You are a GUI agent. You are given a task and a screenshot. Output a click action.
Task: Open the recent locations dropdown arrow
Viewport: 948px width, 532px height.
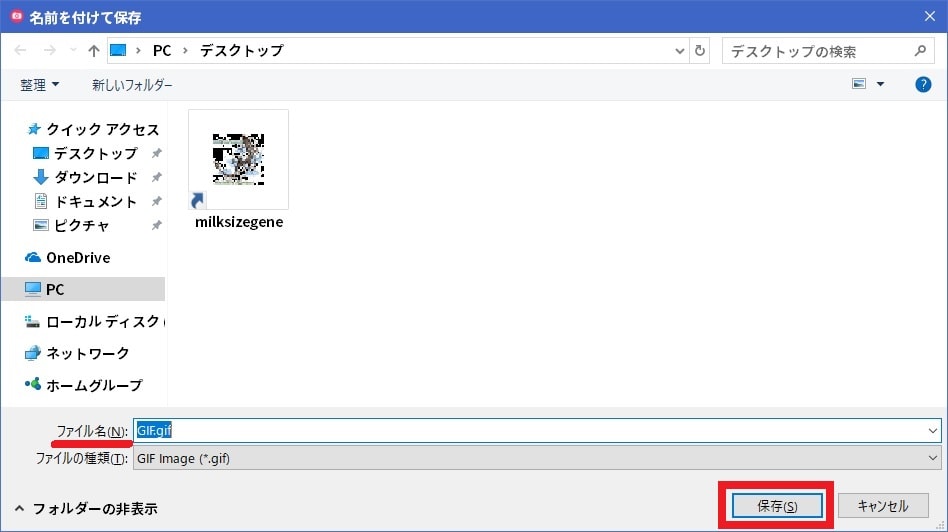coord(73,50)
